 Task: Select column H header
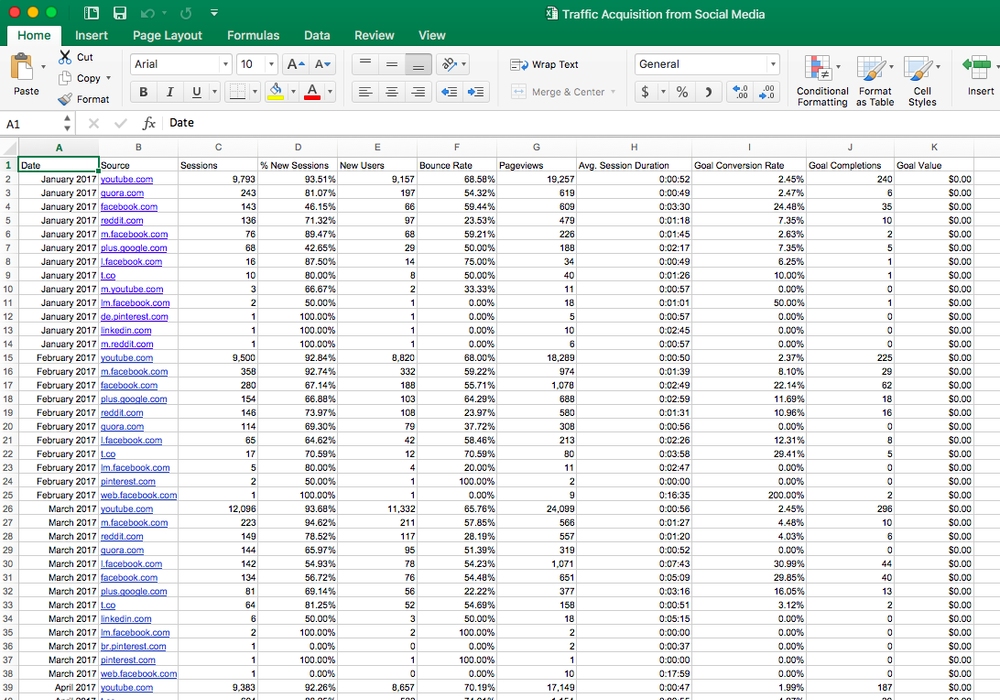[634, 147]
